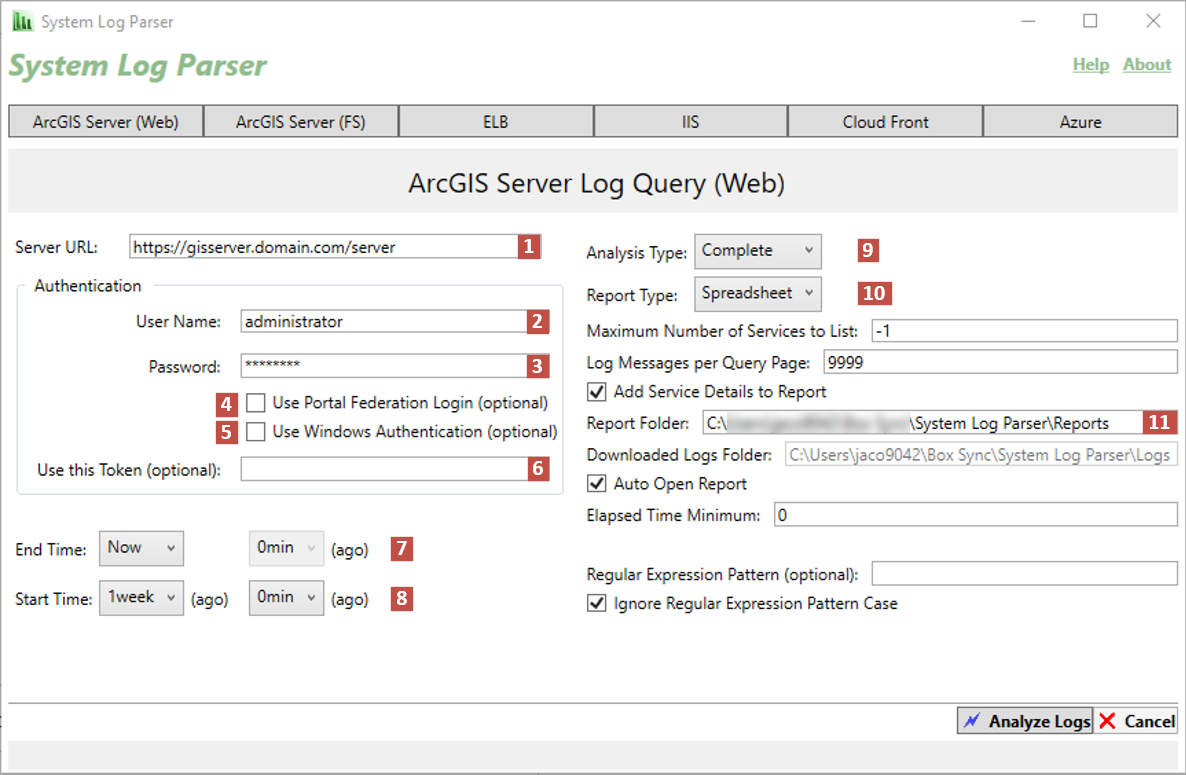Close the System Log Parser window
Image resolution: width=1186 pixels, height=775 pixels.
click(1153, 21)
